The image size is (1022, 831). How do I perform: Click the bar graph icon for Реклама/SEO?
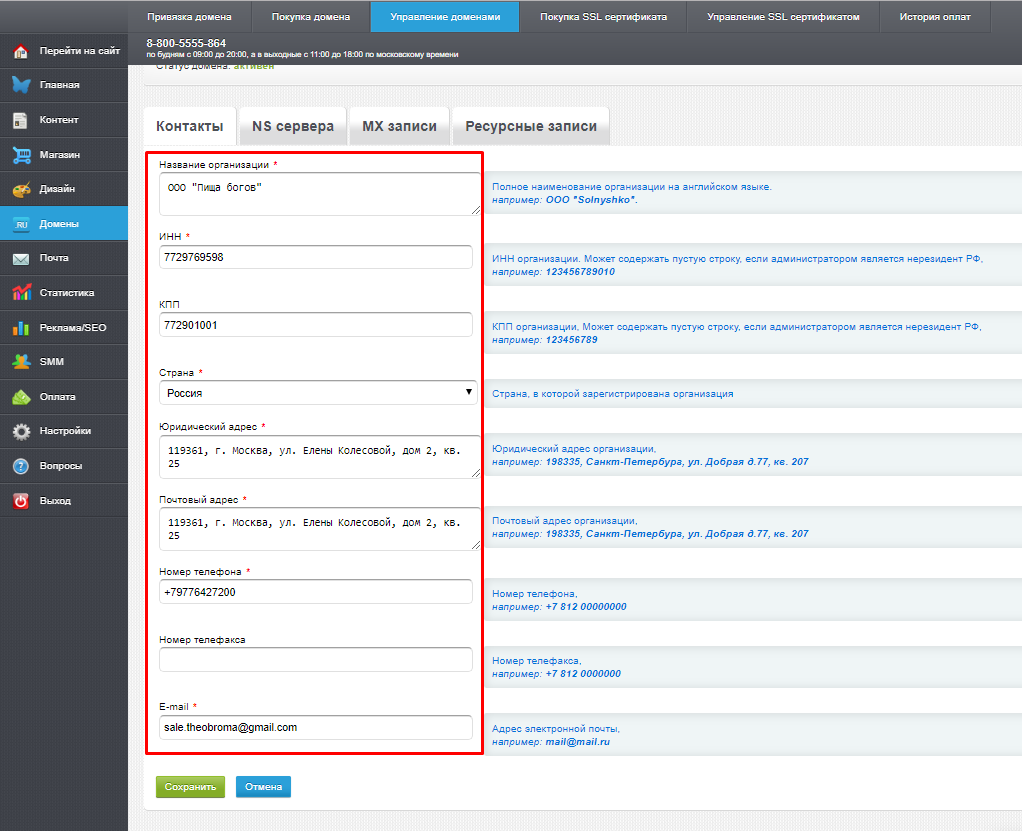[21, 328]
